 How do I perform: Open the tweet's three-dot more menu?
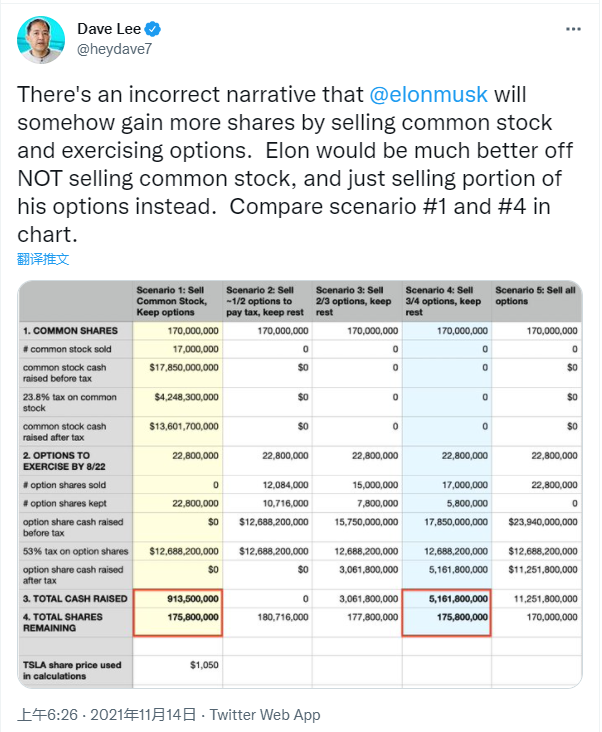point(573,30)
